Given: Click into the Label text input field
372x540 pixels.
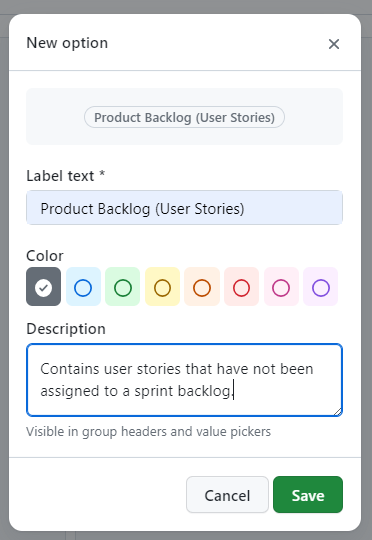Looking at the screenshot, I should 184,208.
